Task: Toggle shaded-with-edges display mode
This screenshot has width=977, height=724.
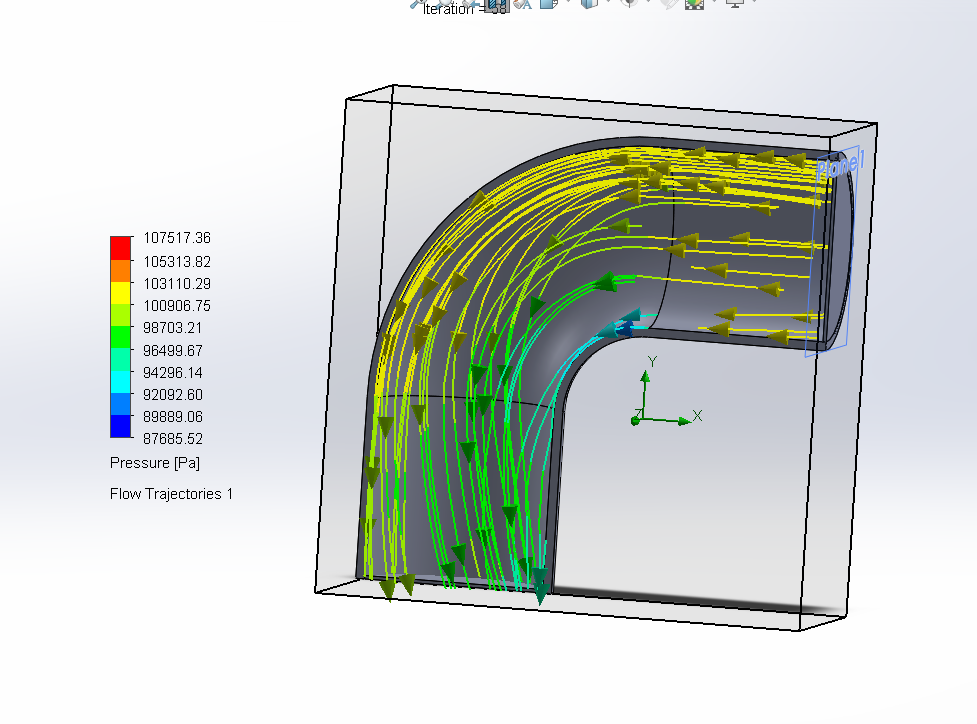Action: [589, 5]
